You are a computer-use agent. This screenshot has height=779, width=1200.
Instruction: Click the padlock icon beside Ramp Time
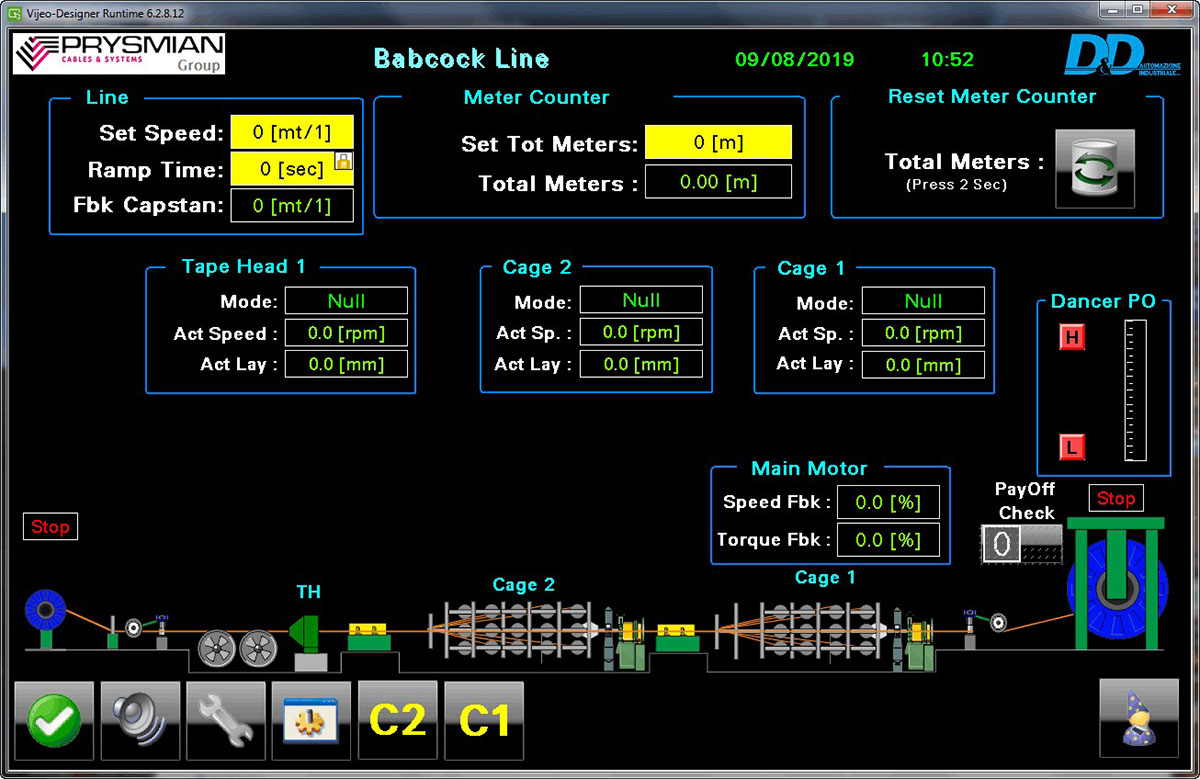click(x=343, y=161)
